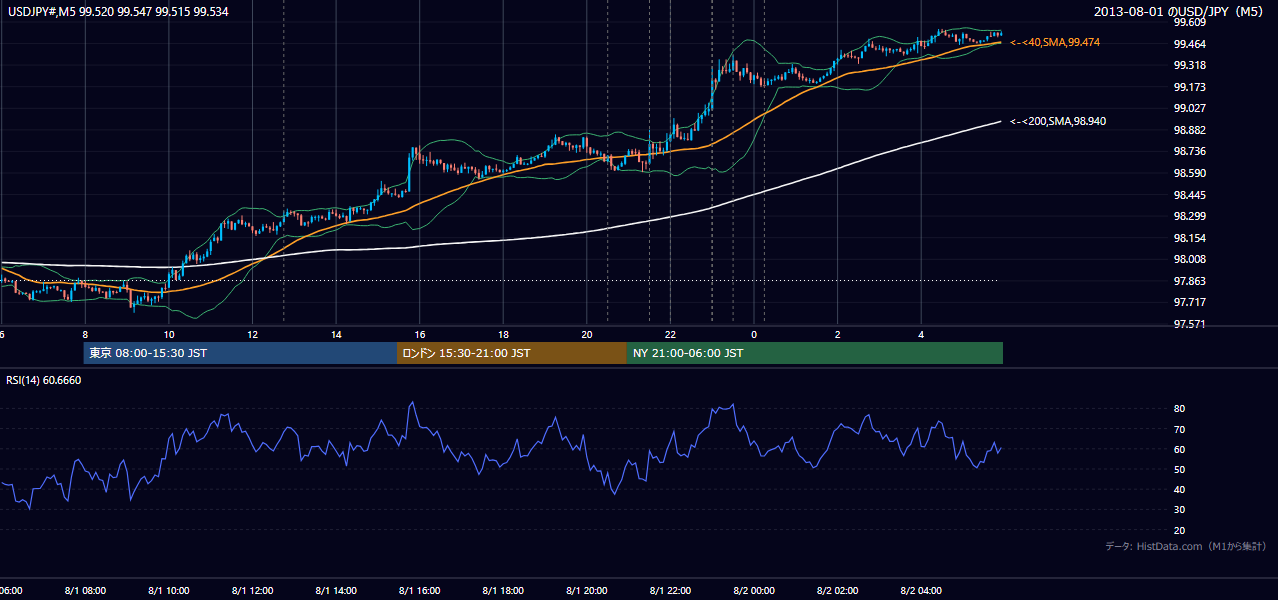Click the HistData.com data source credit

click(x=1187, y=546)
